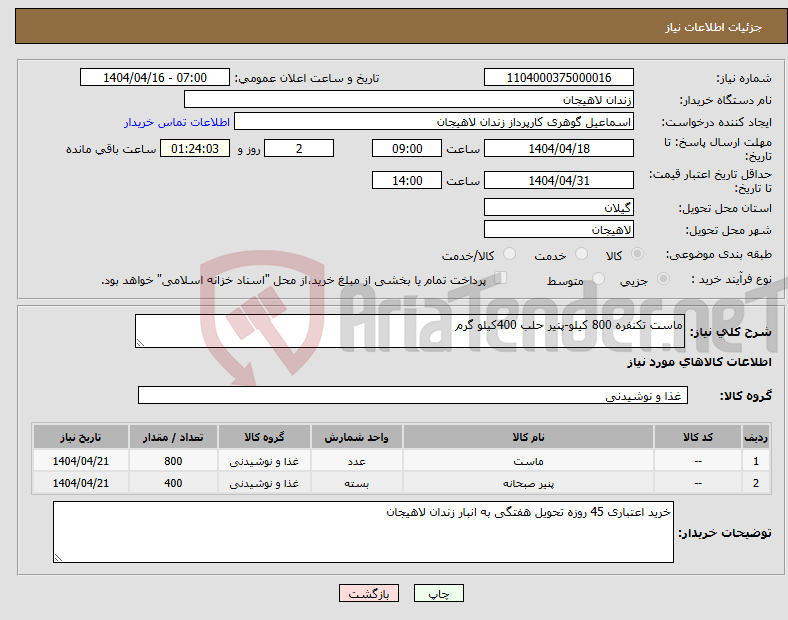Viewport: 788px width, 620px height.
Task: Click quantity 400 cell
Action: click(x=173, y=483)
